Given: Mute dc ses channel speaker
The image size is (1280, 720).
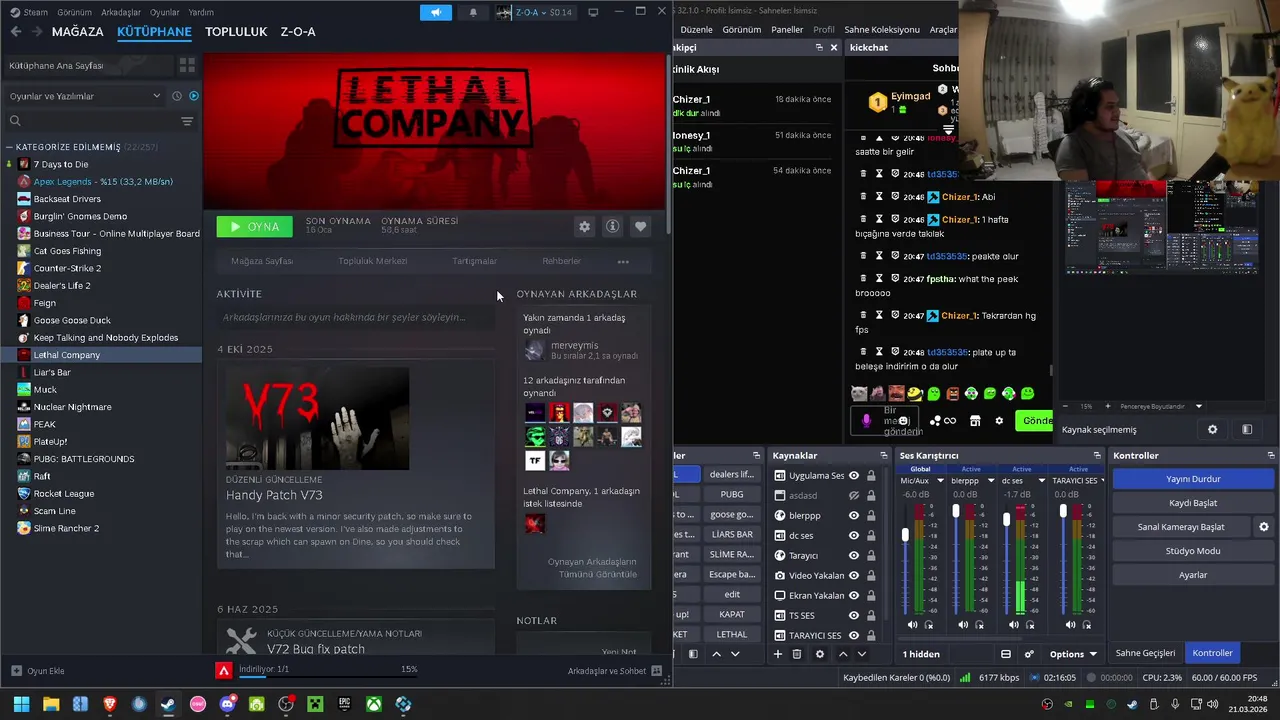Looking at the screenshot, I should [1013, 625].
